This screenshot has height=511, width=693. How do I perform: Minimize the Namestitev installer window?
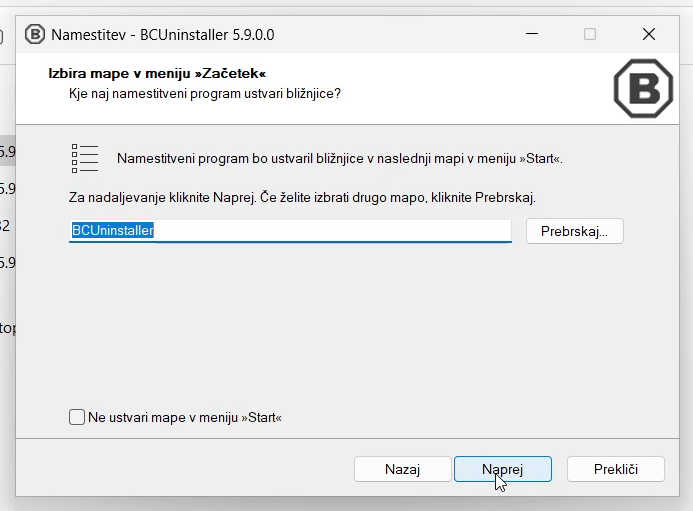tap(531, 34)
